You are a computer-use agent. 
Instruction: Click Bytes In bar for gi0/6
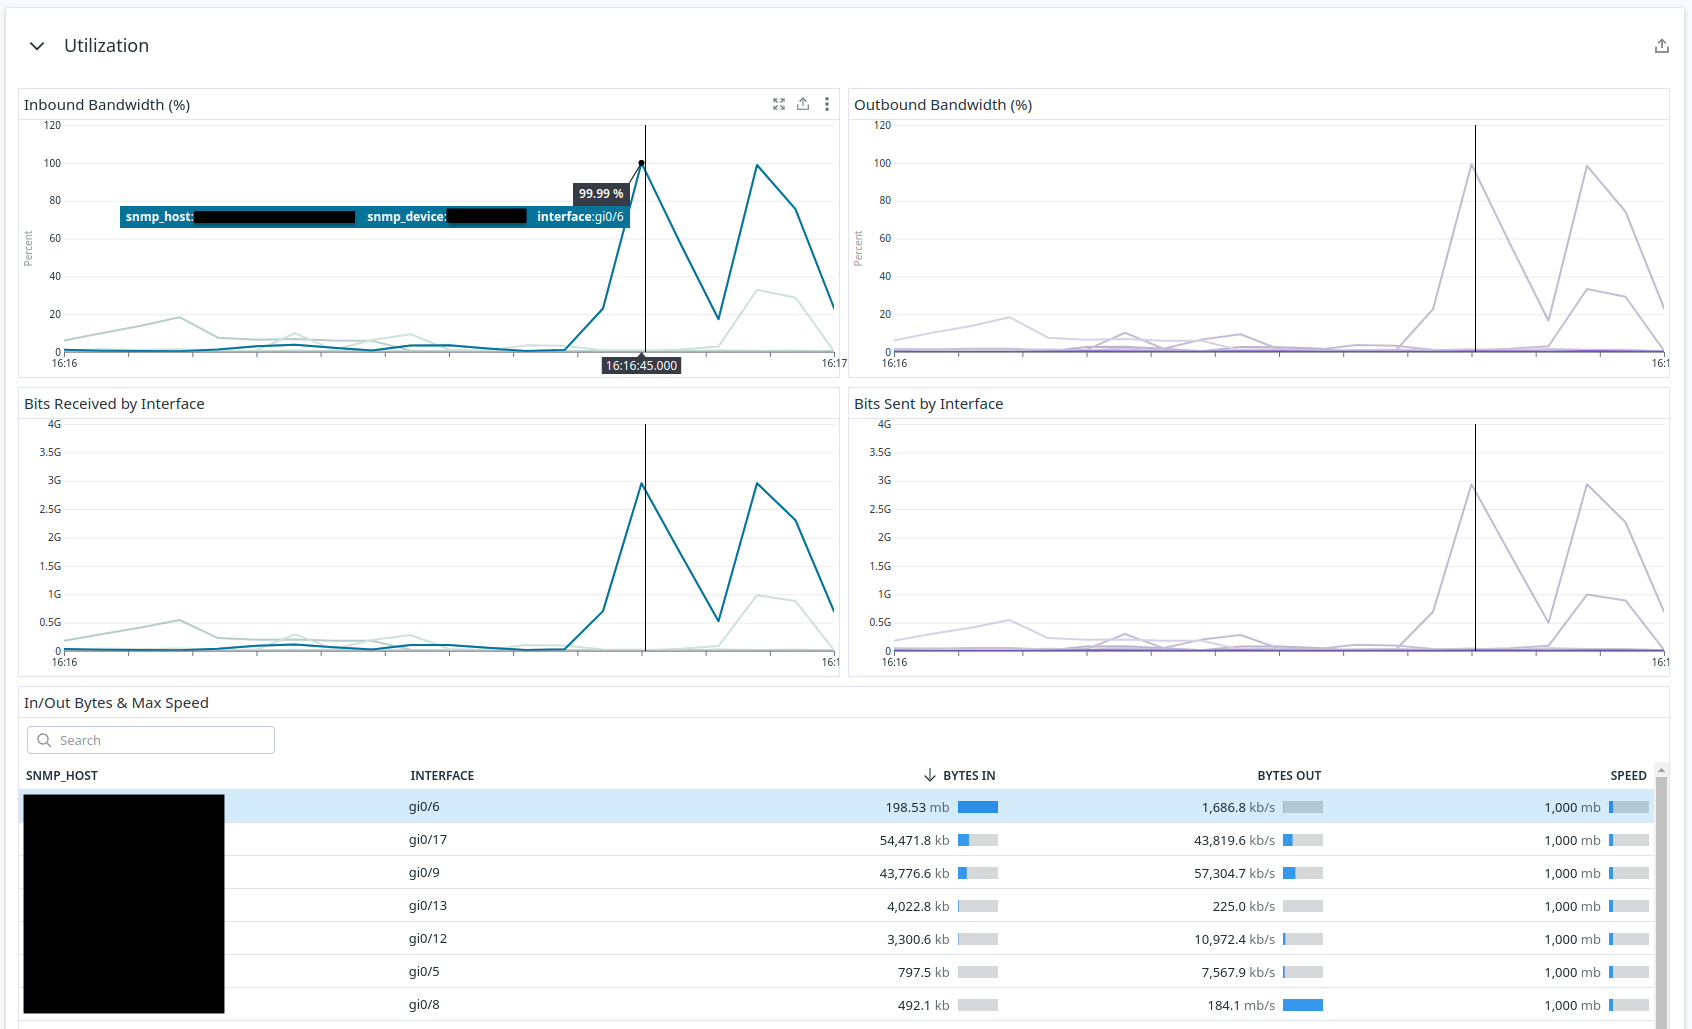[x=977, y=807]
